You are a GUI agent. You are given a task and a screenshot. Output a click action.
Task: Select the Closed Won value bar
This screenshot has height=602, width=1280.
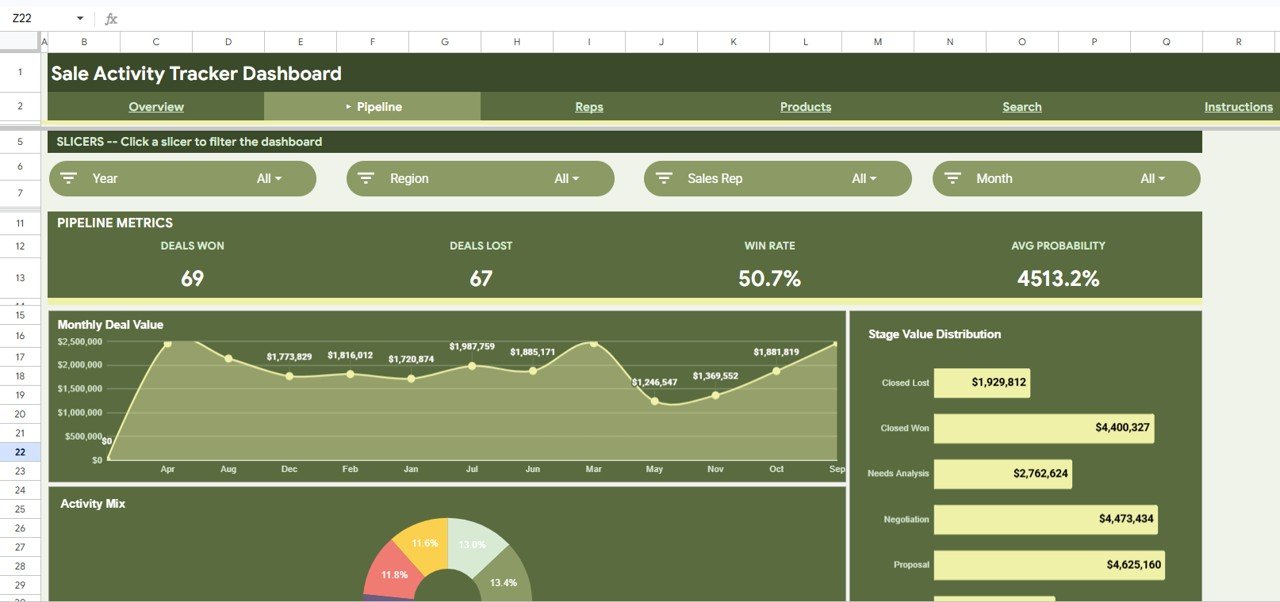click(1044, 428)
